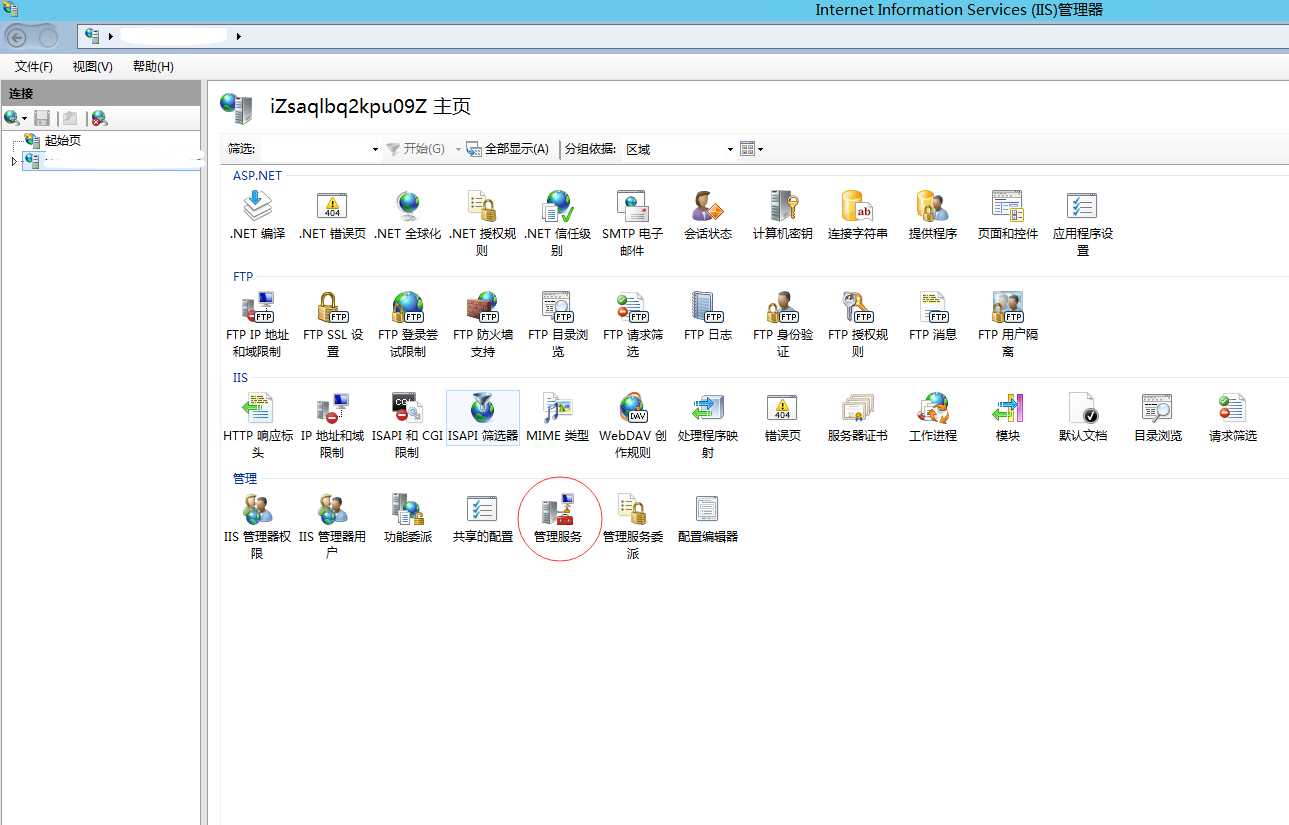Open the .NET 错误页 feature
1289x825 pixels.
pos(332,216)
